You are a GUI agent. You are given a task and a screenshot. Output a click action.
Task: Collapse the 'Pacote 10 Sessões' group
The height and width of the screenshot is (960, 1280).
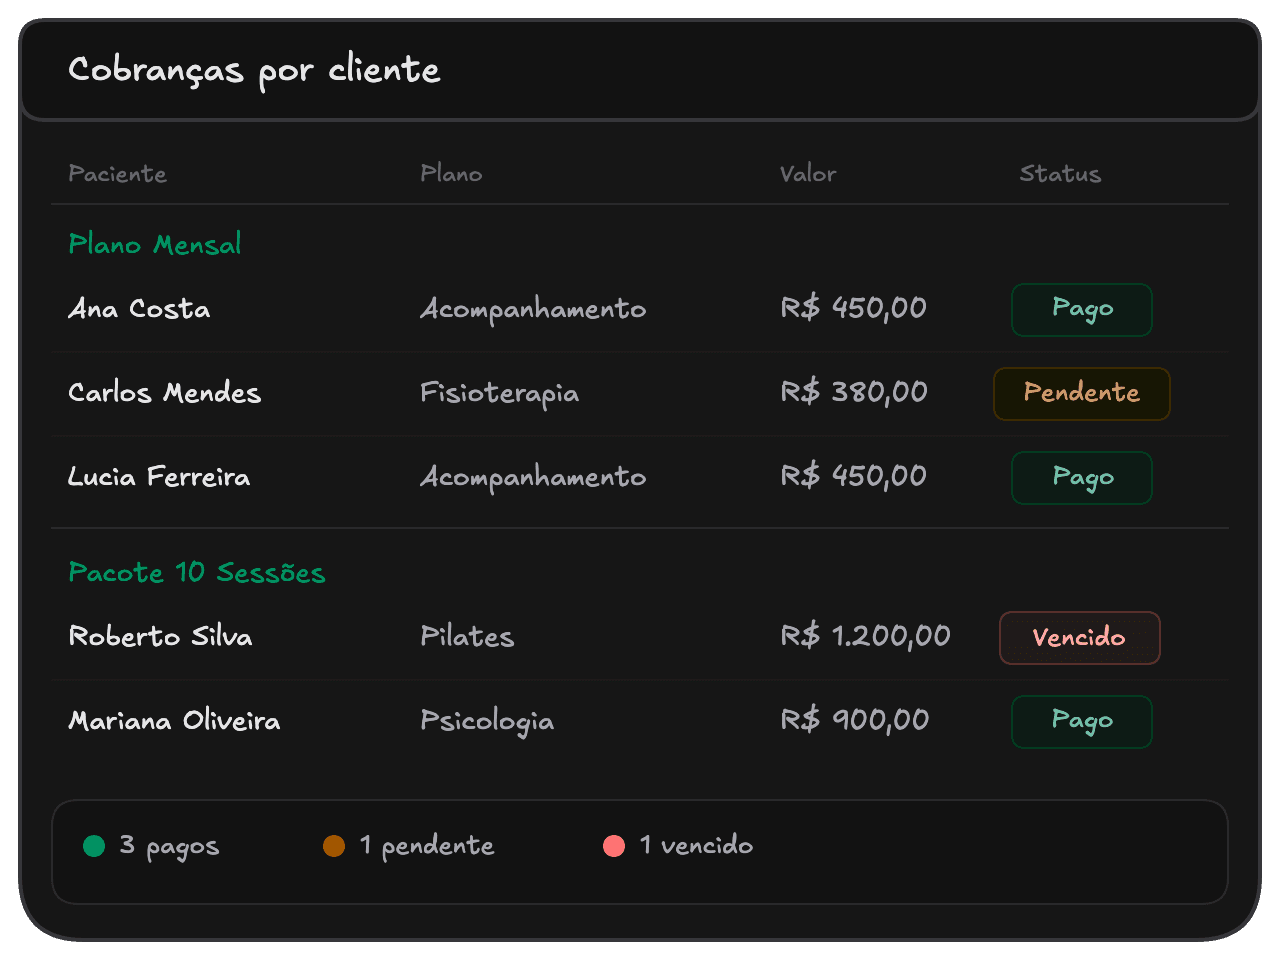[x=197, y=573]
